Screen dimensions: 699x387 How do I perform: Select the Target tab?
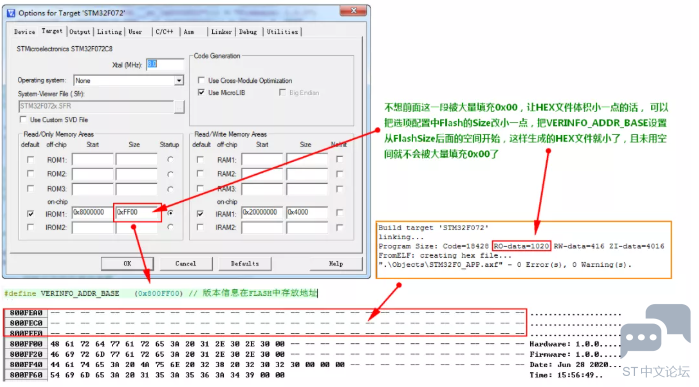(x=52, y=31)
